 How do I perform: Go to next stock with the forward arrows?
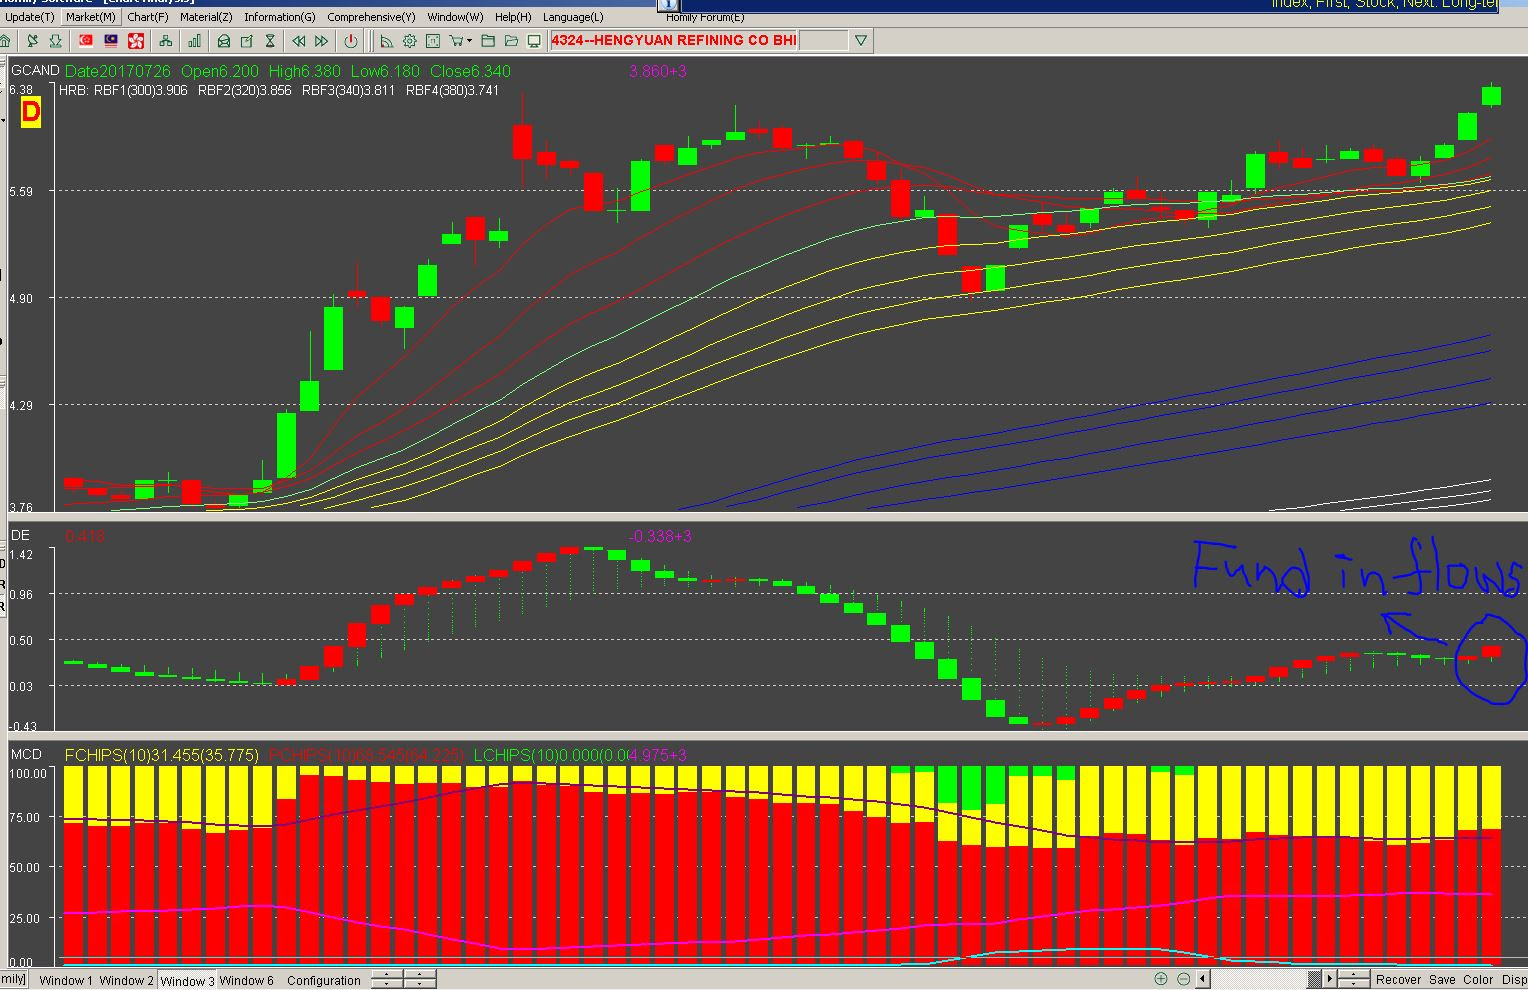321,41
